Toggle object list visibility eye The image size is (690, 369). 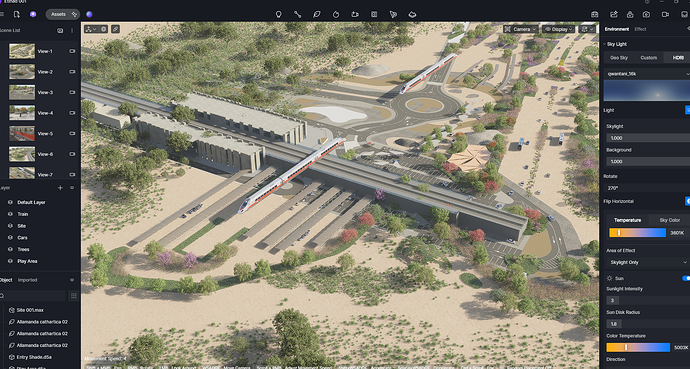(x=72, y=280)
